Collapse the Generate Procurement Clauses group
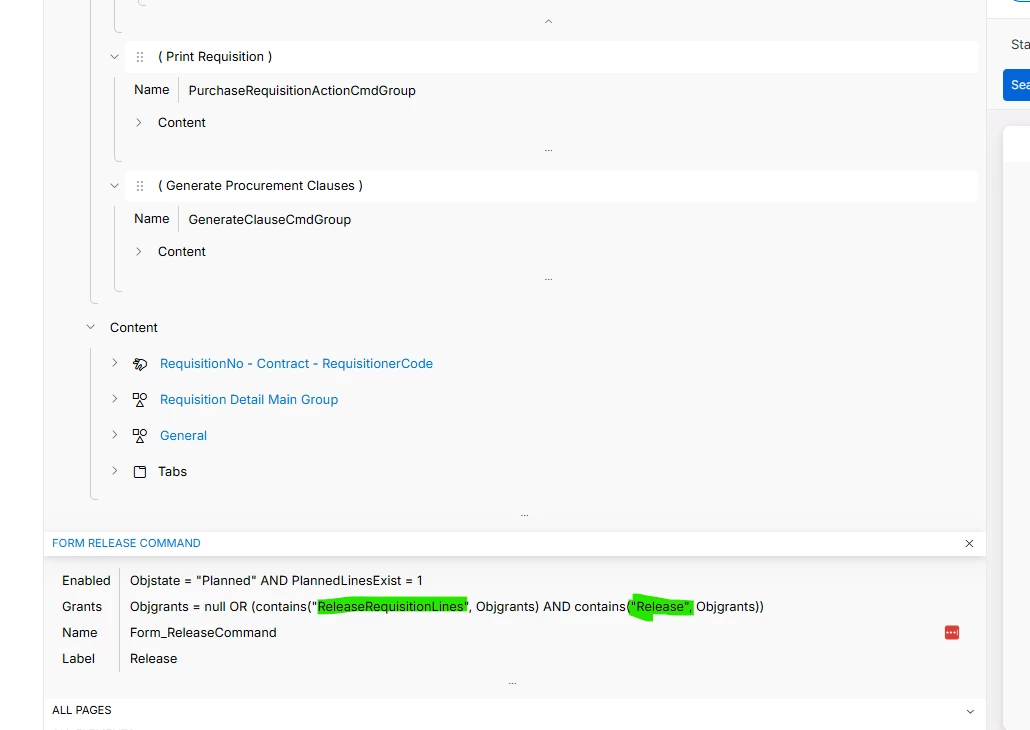 [x=114, y=185]
